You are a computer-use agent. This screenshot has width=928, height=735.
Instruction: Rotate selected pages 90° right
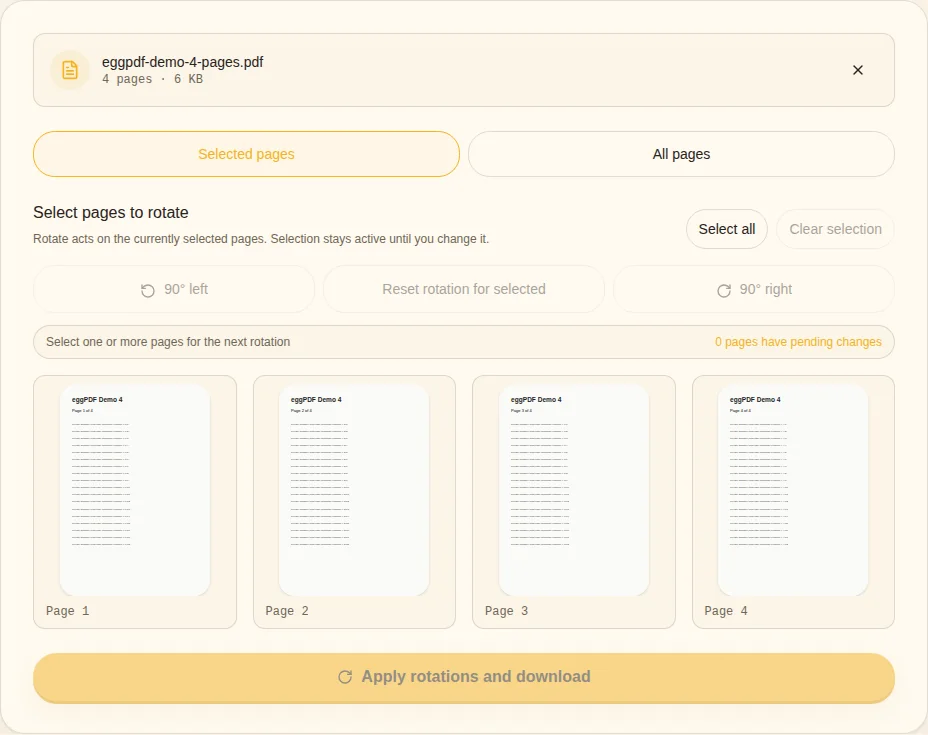pos(754,289)
